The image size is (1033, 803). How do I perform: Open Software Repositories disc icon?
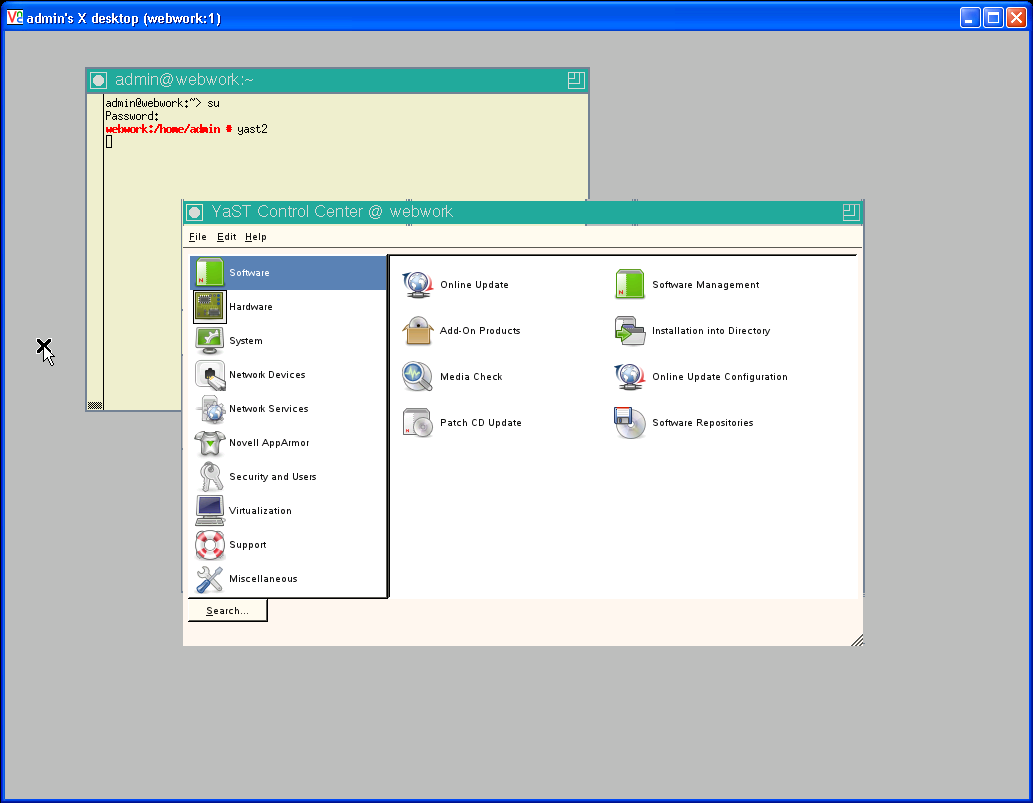pyautogui.click(x=630, y=423)
